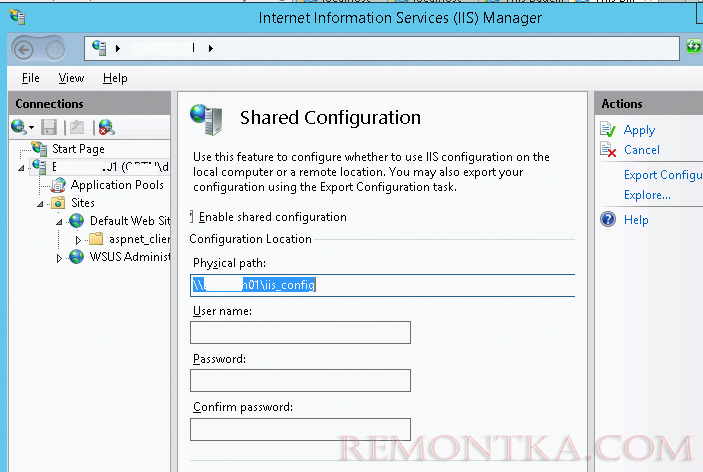703x472 pixels.
Task: Collapse the Default Web Site node
Action: 59,222
